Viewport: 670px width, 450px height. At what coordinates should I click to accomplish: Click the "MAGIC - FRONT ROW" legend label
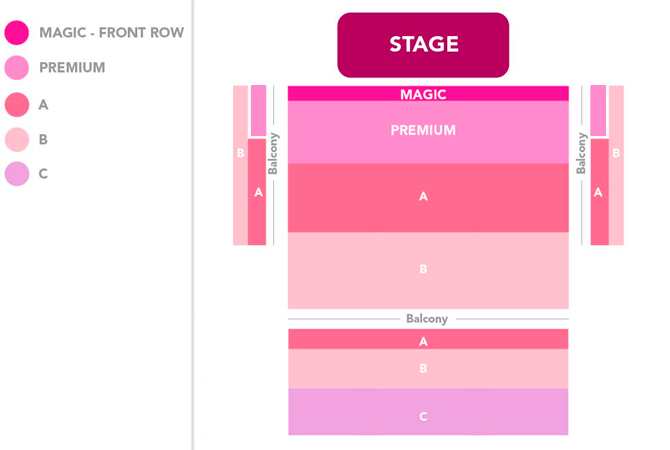111,33
